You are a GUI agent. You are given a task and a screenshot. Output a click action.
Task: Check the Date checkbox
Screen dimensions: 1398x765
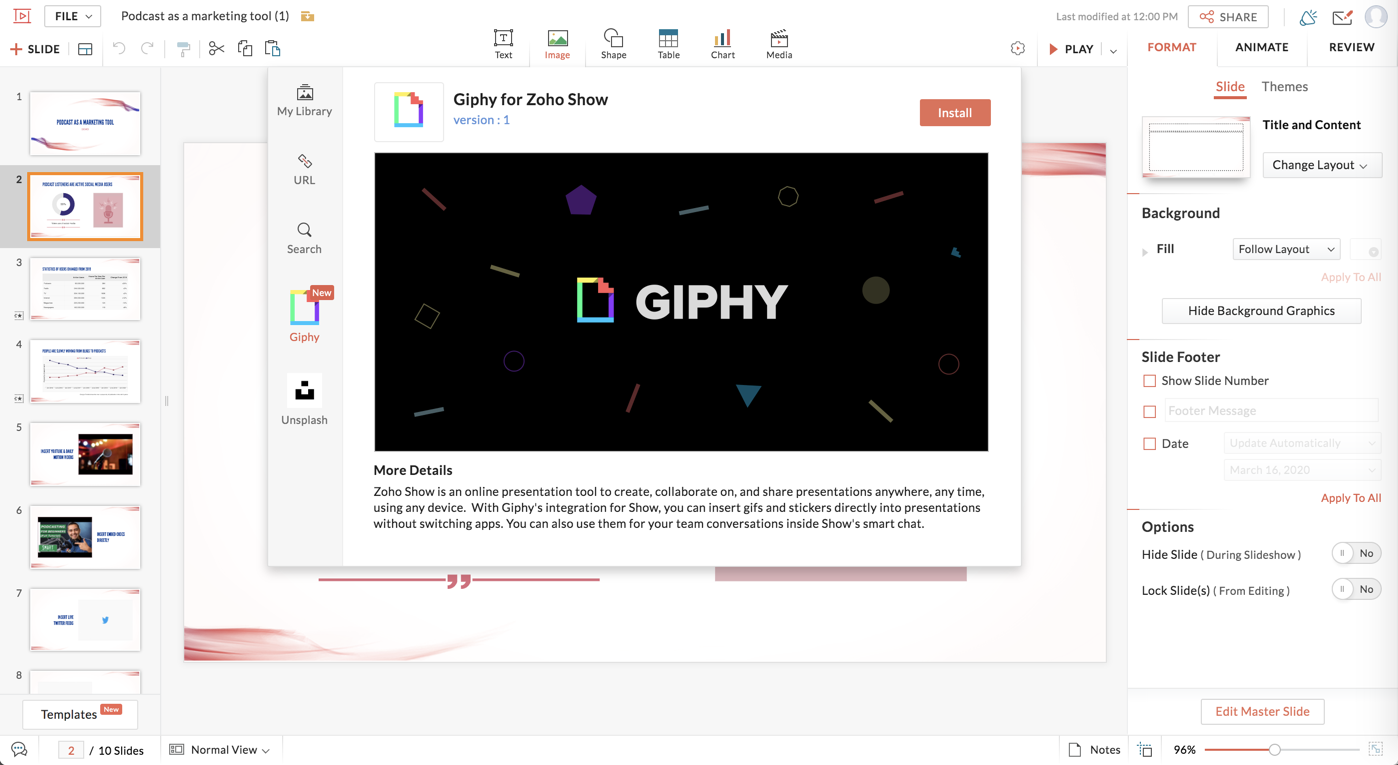pyautogui.click(x=1149, y=444)
